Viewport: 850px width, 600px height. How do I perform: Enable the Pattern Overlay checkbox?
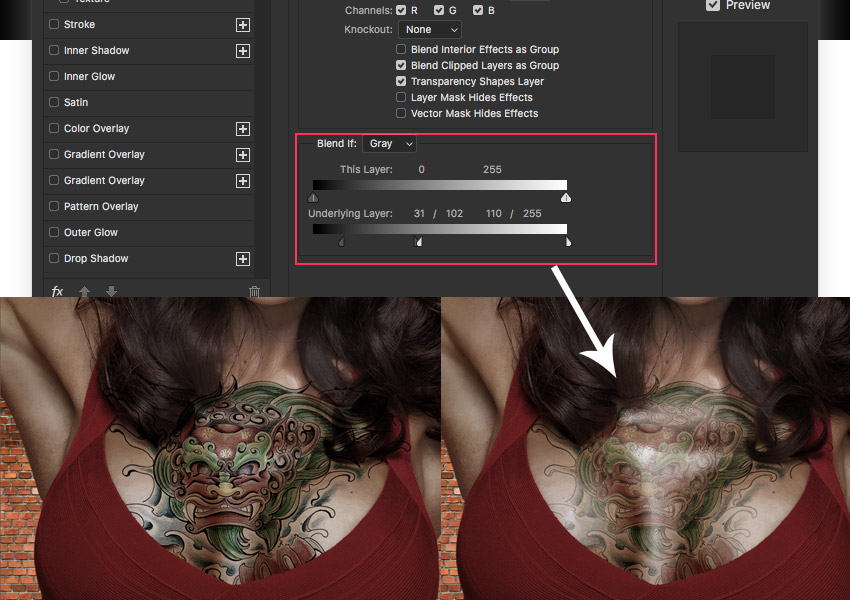[x=54, y=207]
